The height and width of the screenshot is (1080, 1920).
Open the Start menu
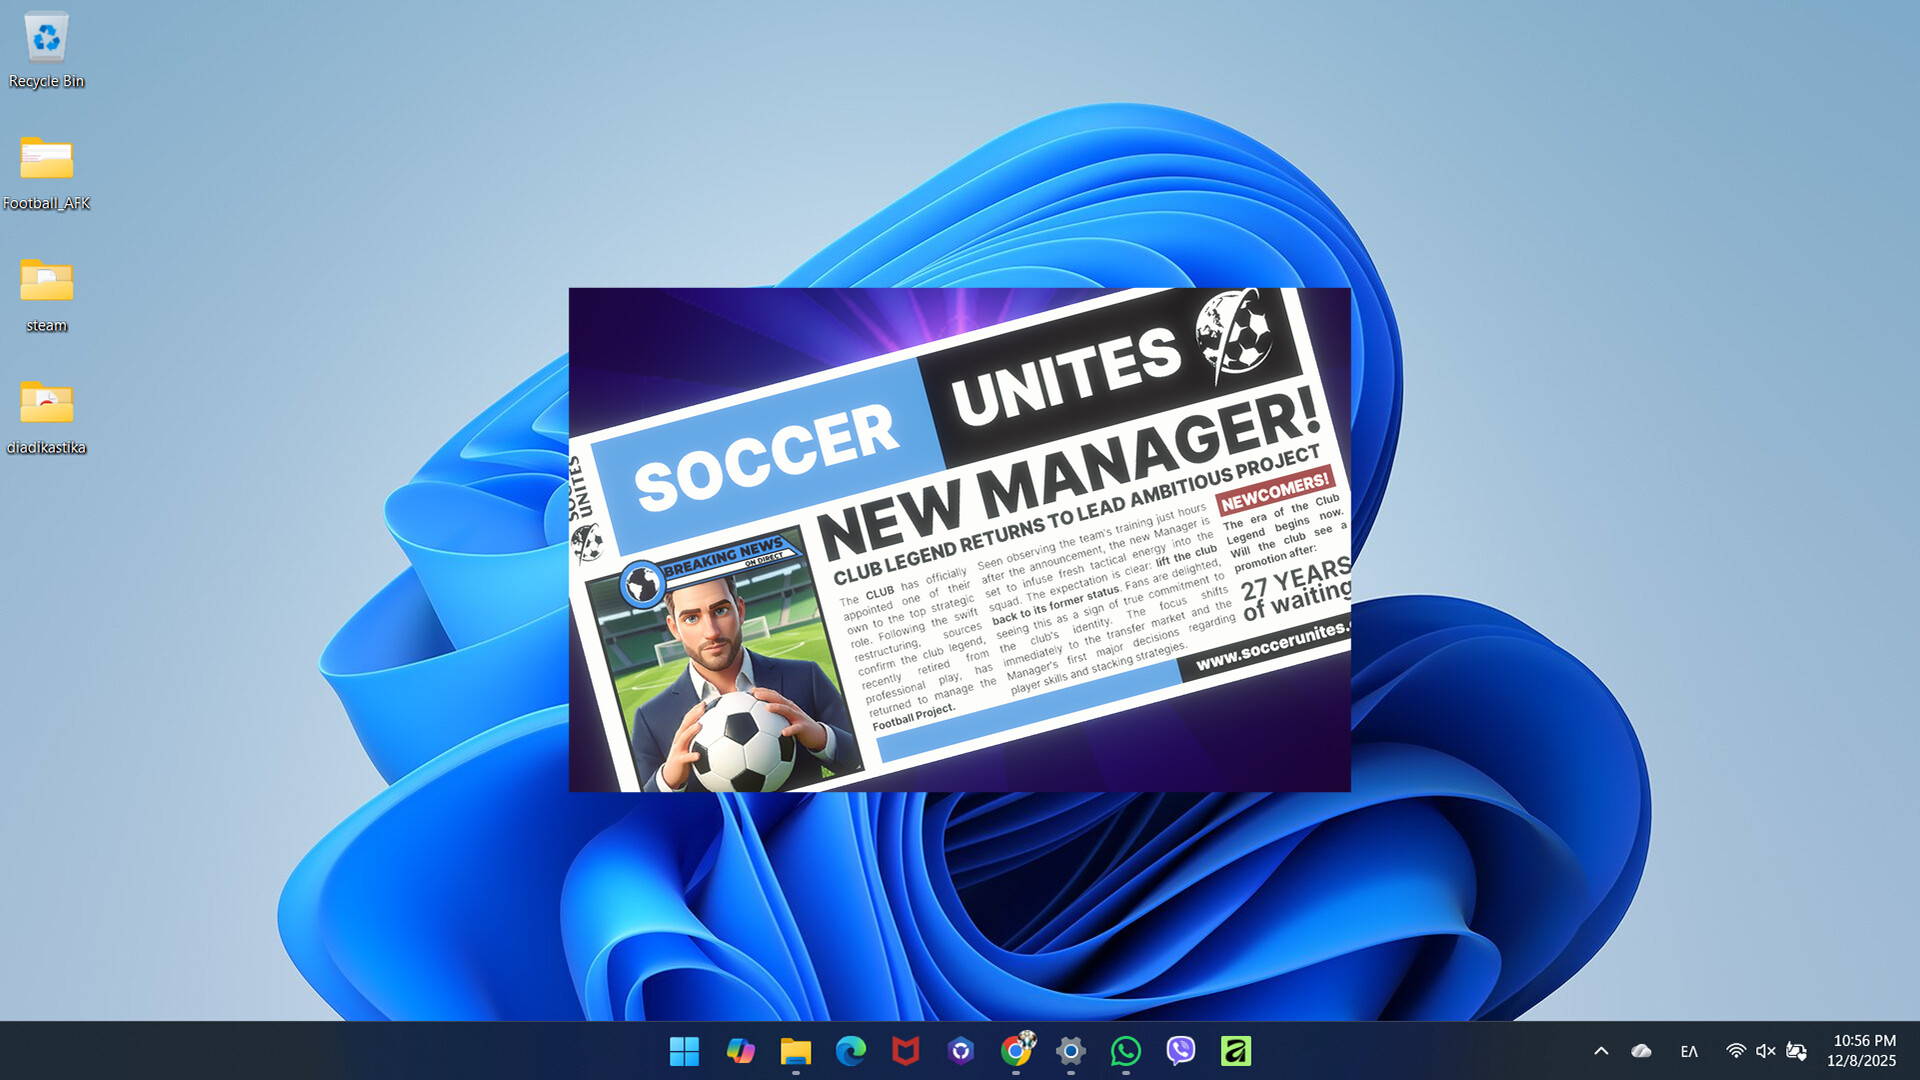coord(683,1051)
